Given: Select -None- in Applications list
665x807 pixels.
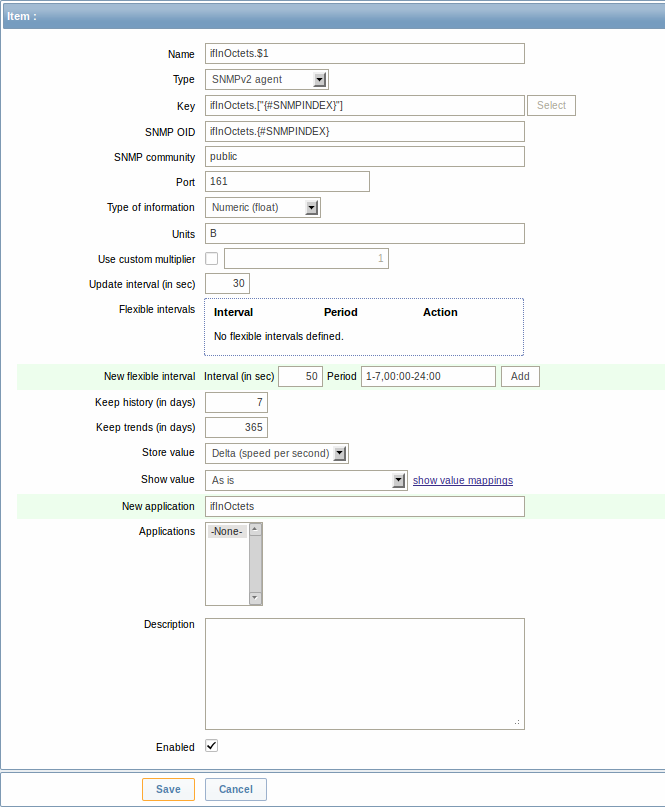Looking at the screenshot, I should tap(227, 531).
